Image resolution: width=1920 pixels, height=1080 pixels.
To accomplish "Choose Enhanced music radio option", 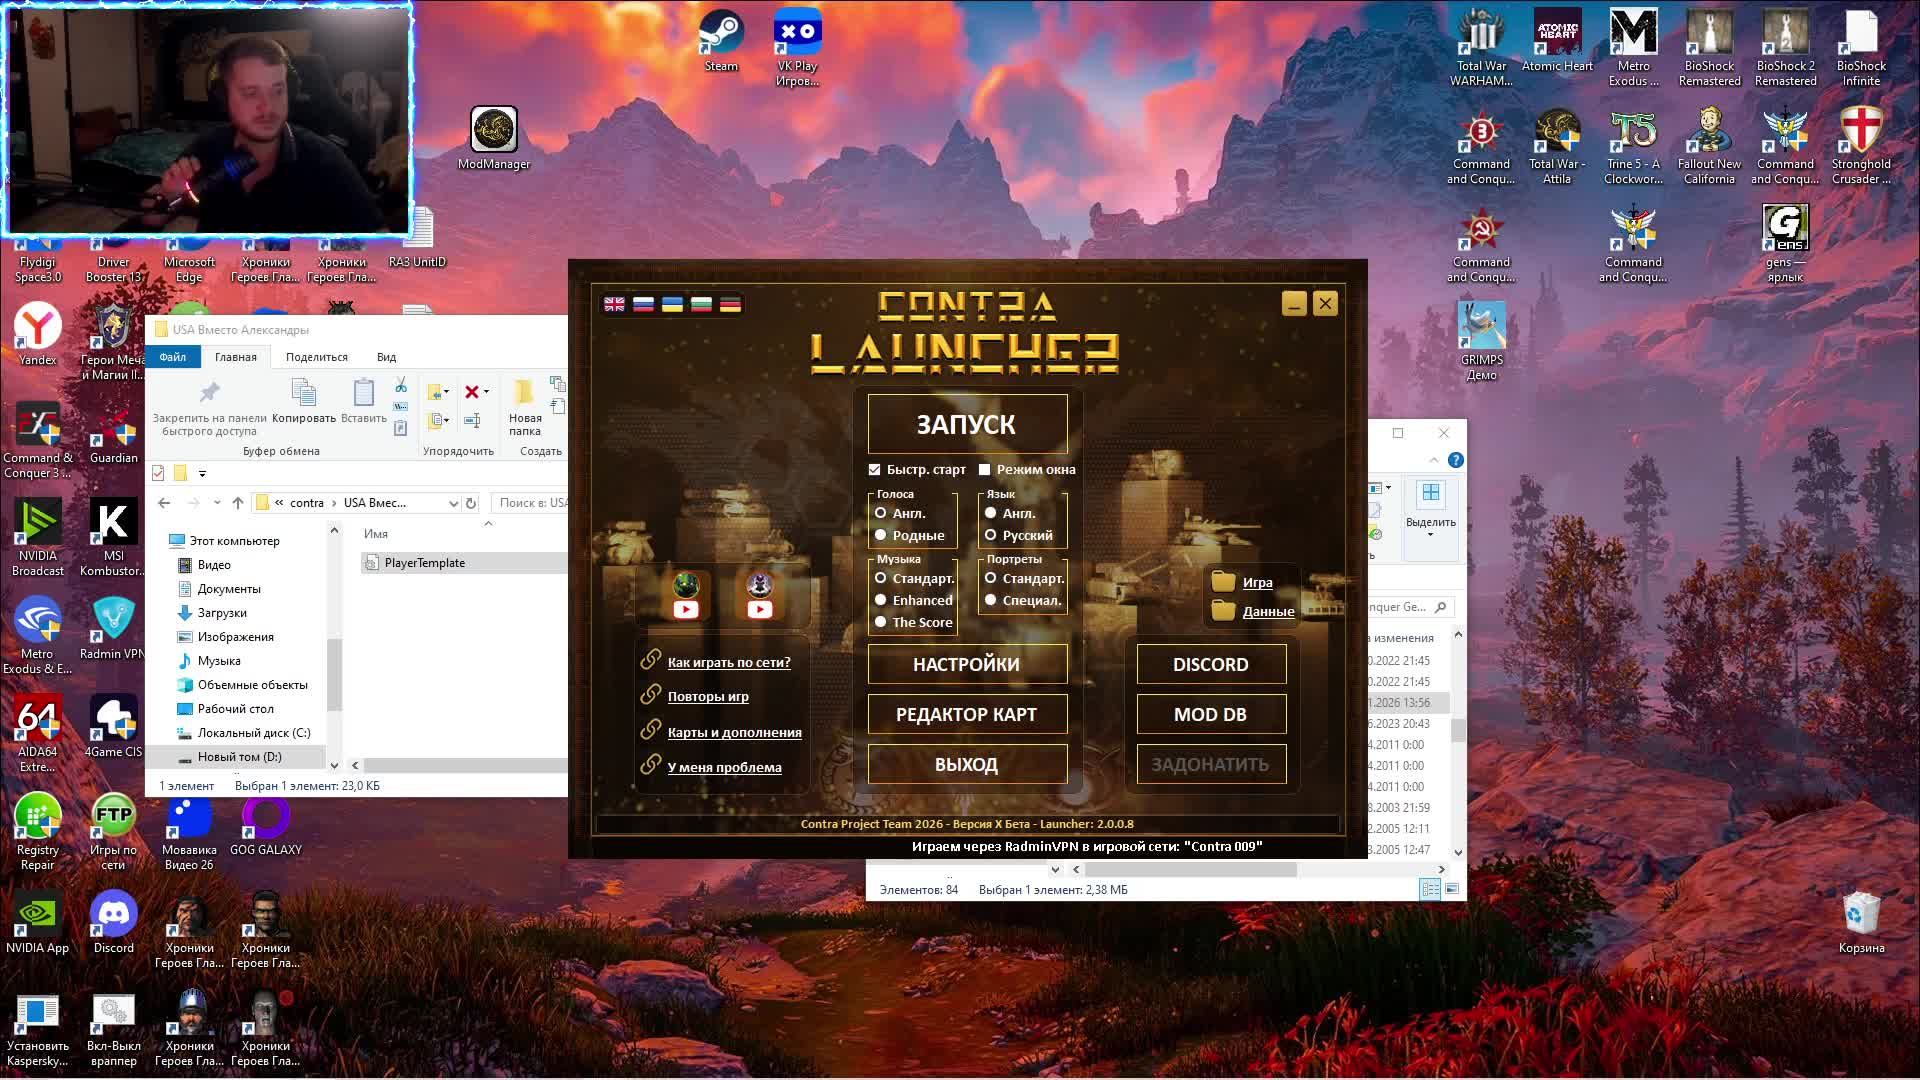I will click(881, 600).
